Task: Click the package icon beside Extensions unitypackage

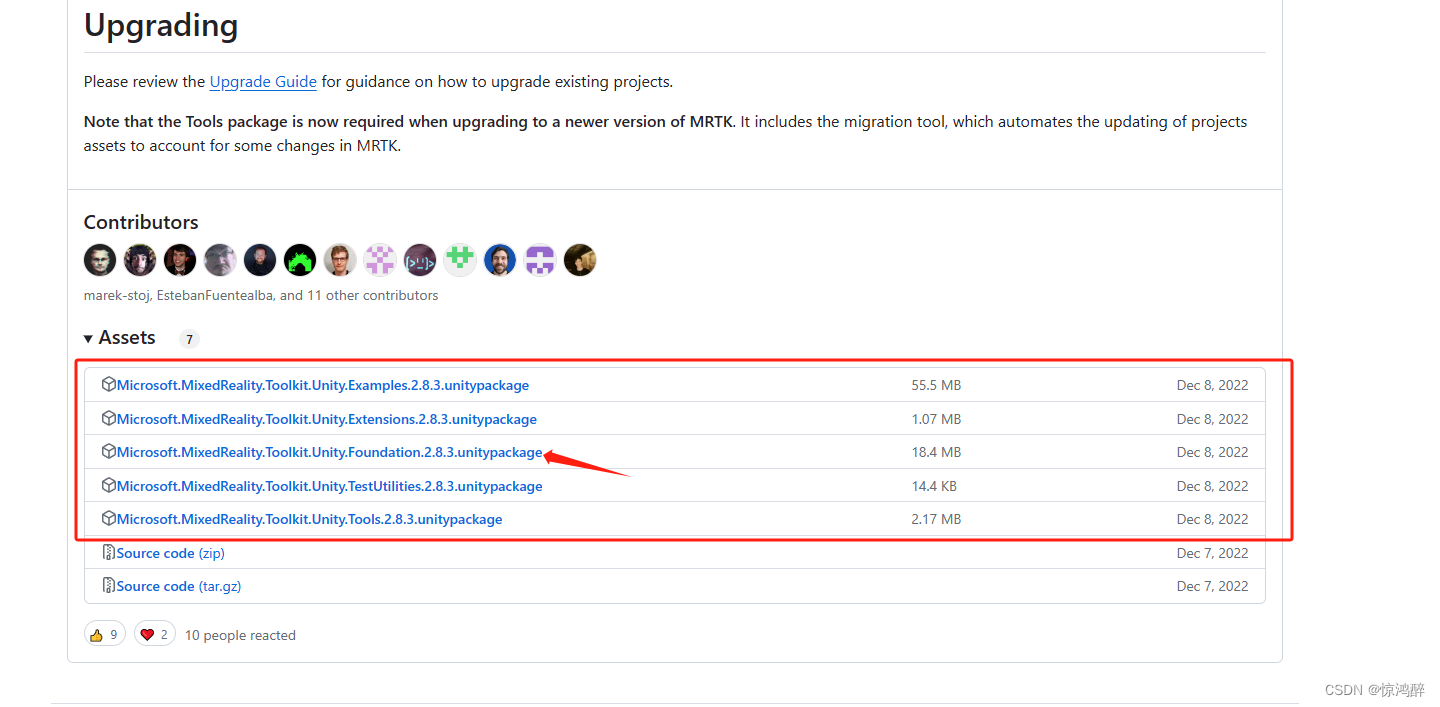Action: coord(108,419)
